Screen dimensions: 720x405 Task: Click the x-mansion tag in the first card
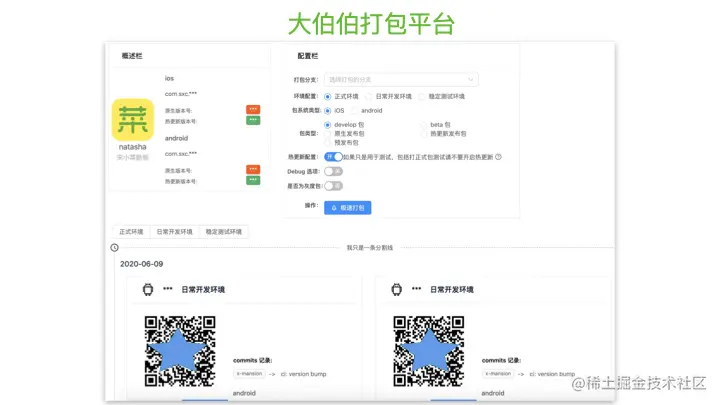pyautogui.click(x=249, y=374)
